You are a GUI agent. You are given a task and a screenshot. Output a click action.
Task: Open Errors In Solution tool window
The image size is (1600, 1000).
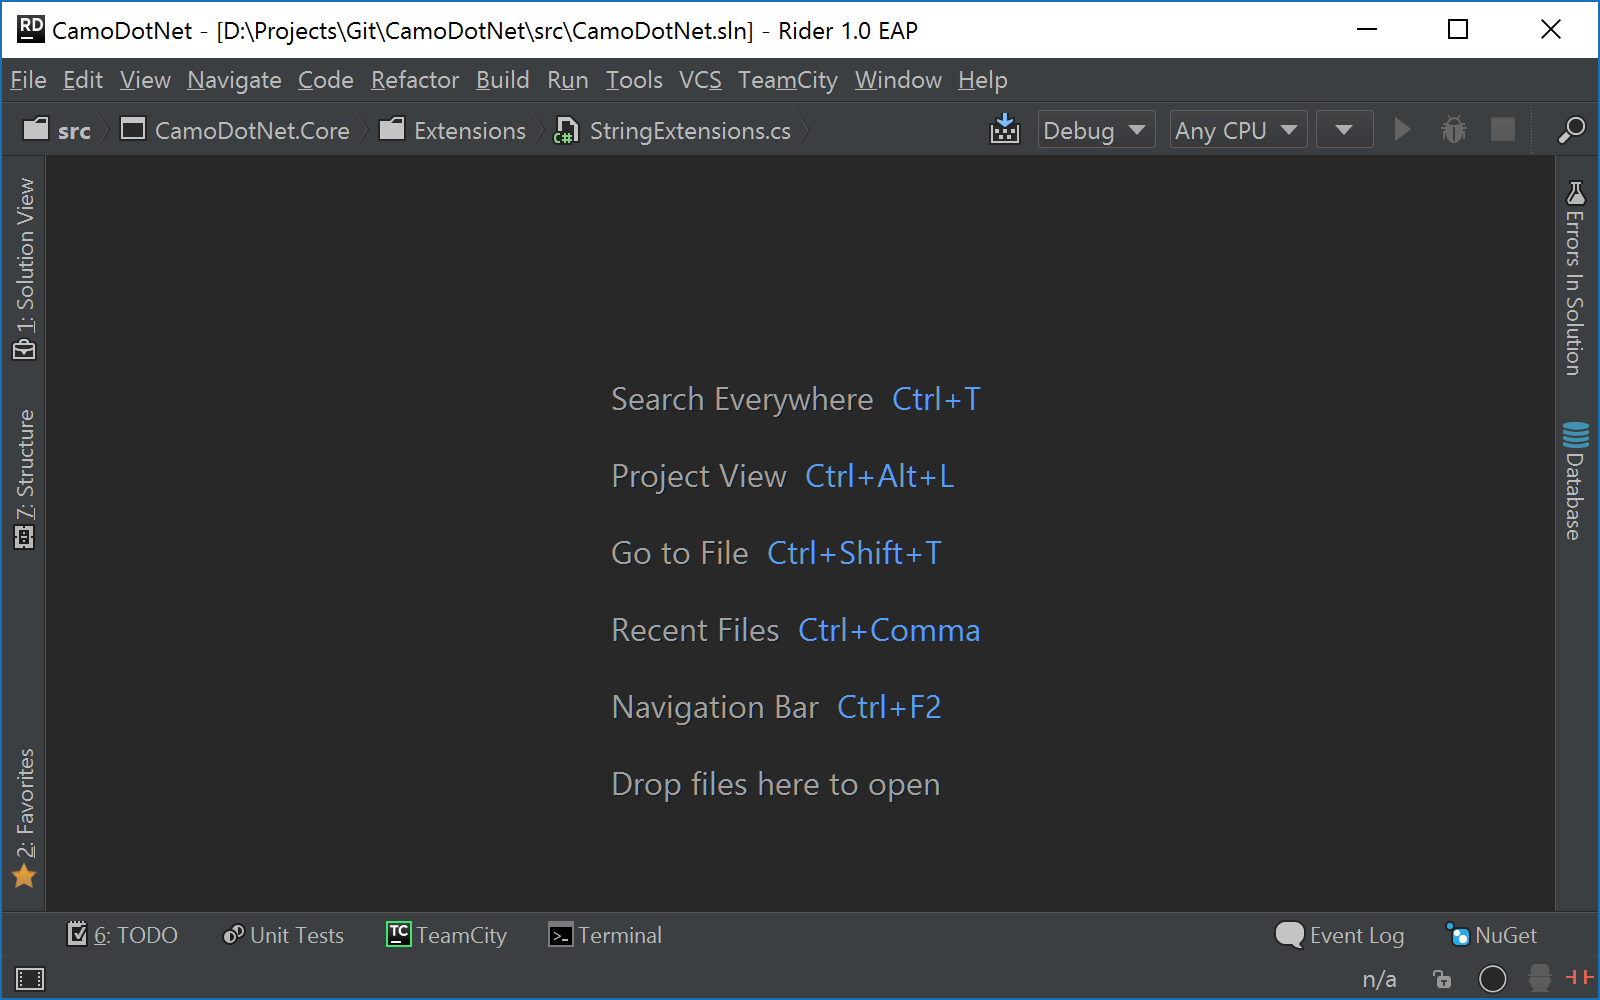pyautogui.click(x=1575, y=278)
